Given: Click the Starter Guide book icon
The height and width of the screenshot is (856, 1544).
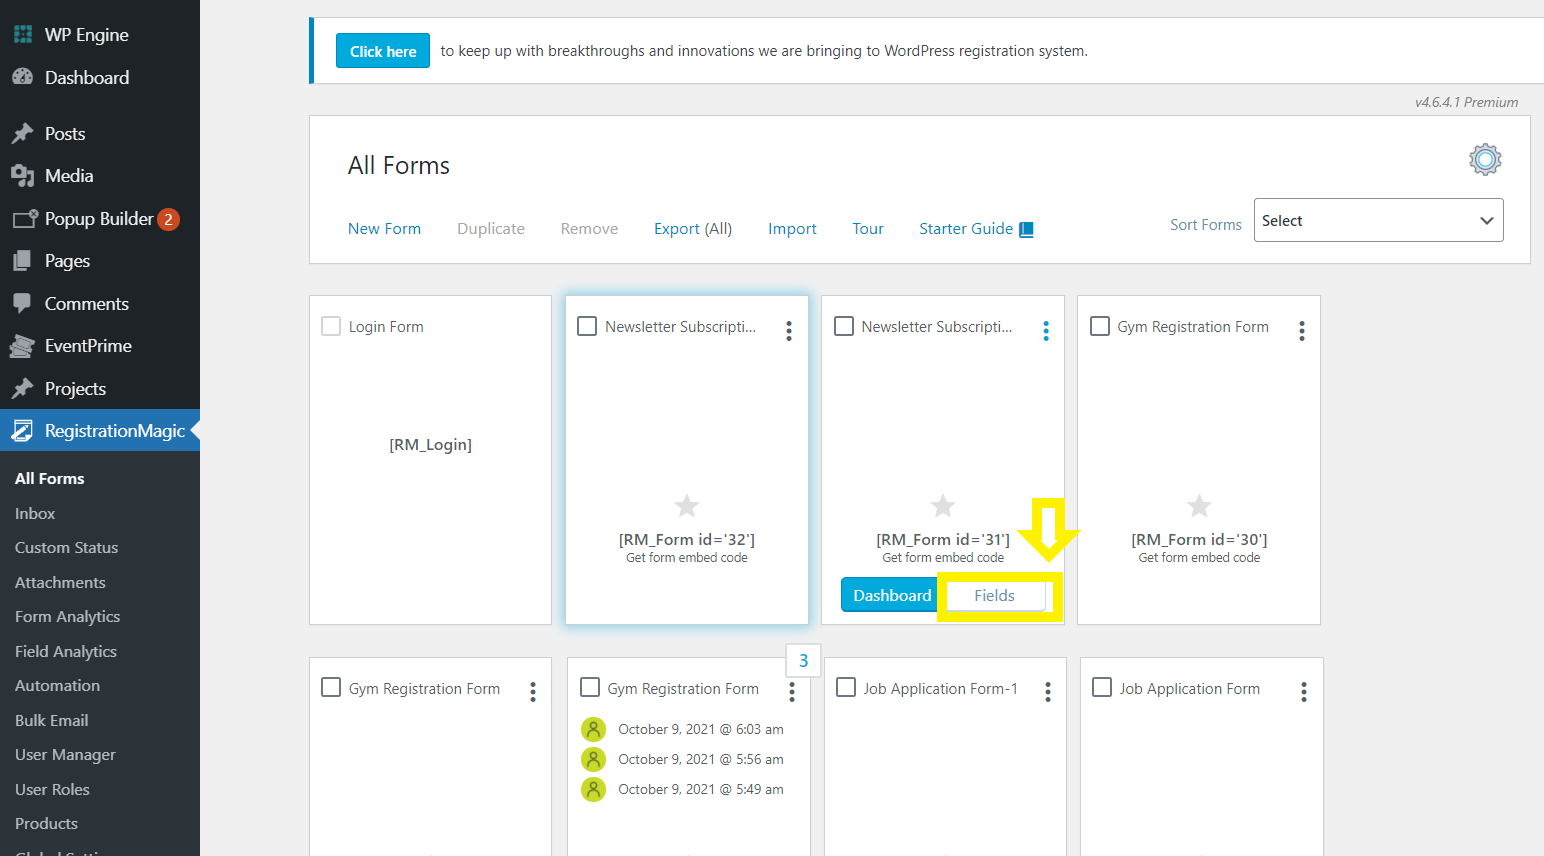Looking at the screenshot, I should (x=1026, y=229).
